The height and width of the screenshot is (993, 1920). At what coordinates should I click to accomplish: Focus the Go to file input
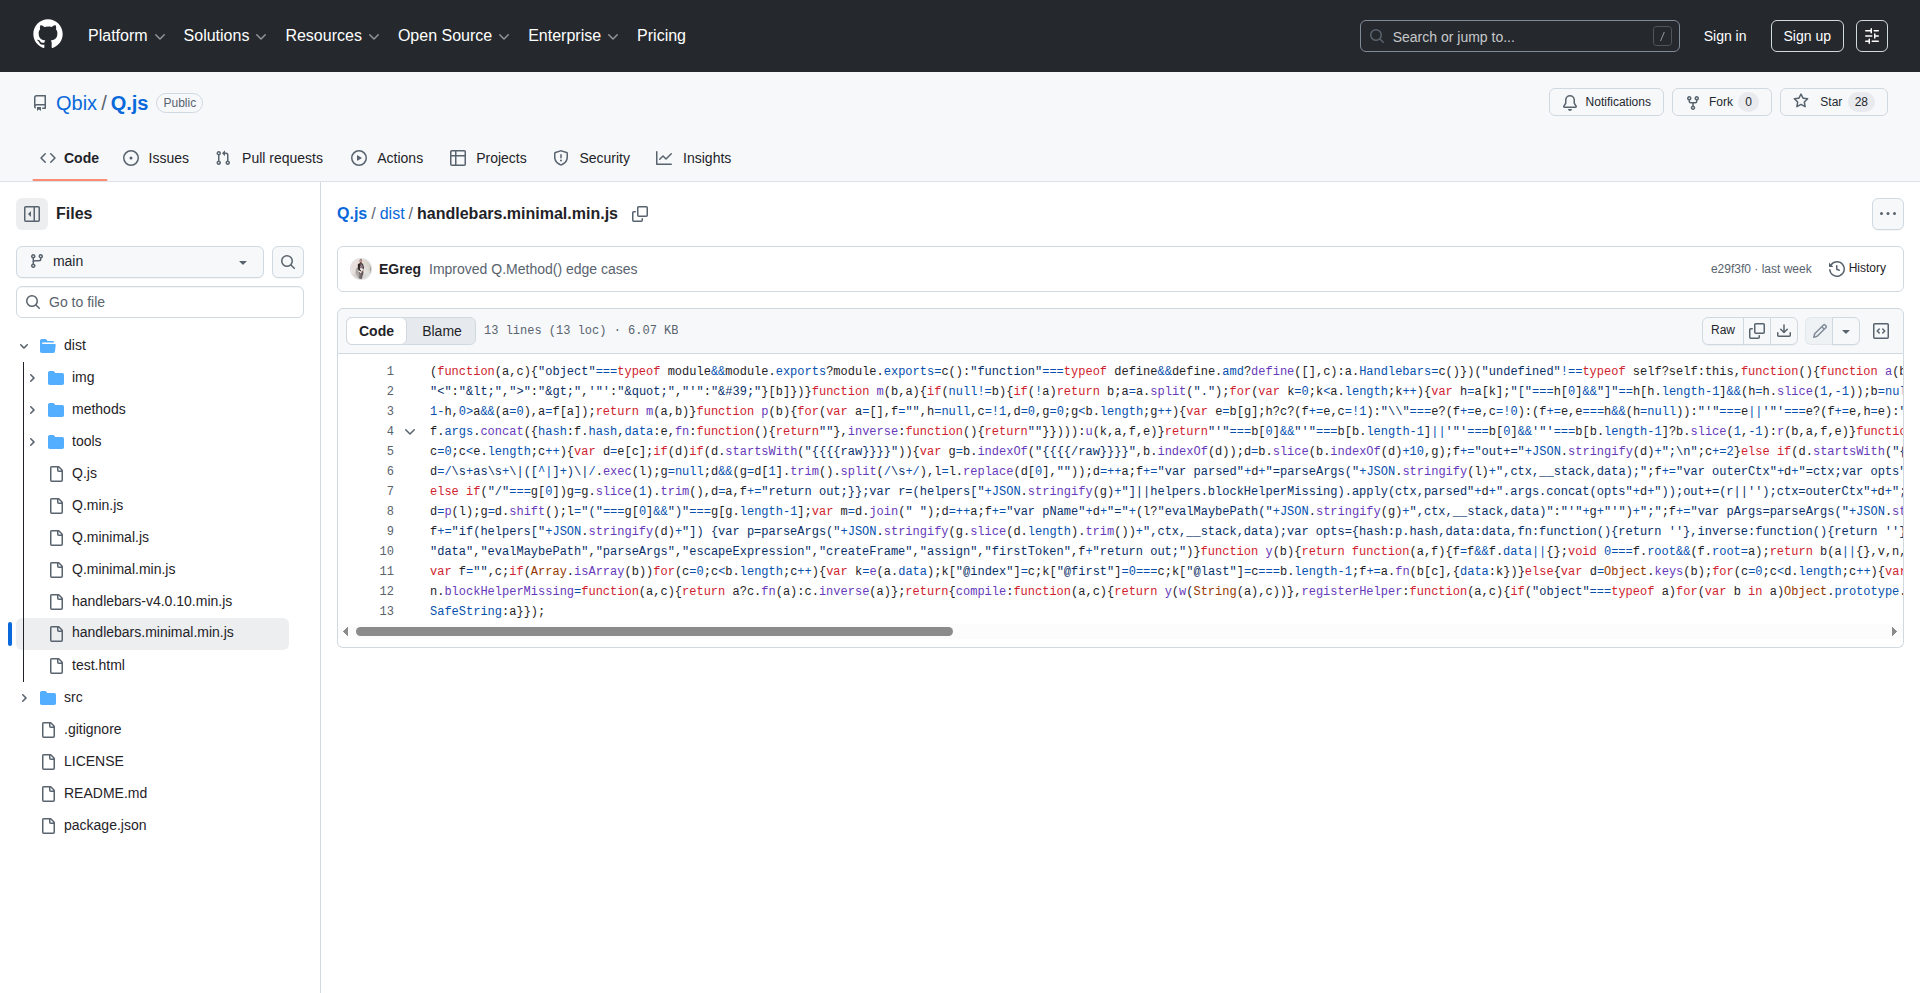pos(160,302)
